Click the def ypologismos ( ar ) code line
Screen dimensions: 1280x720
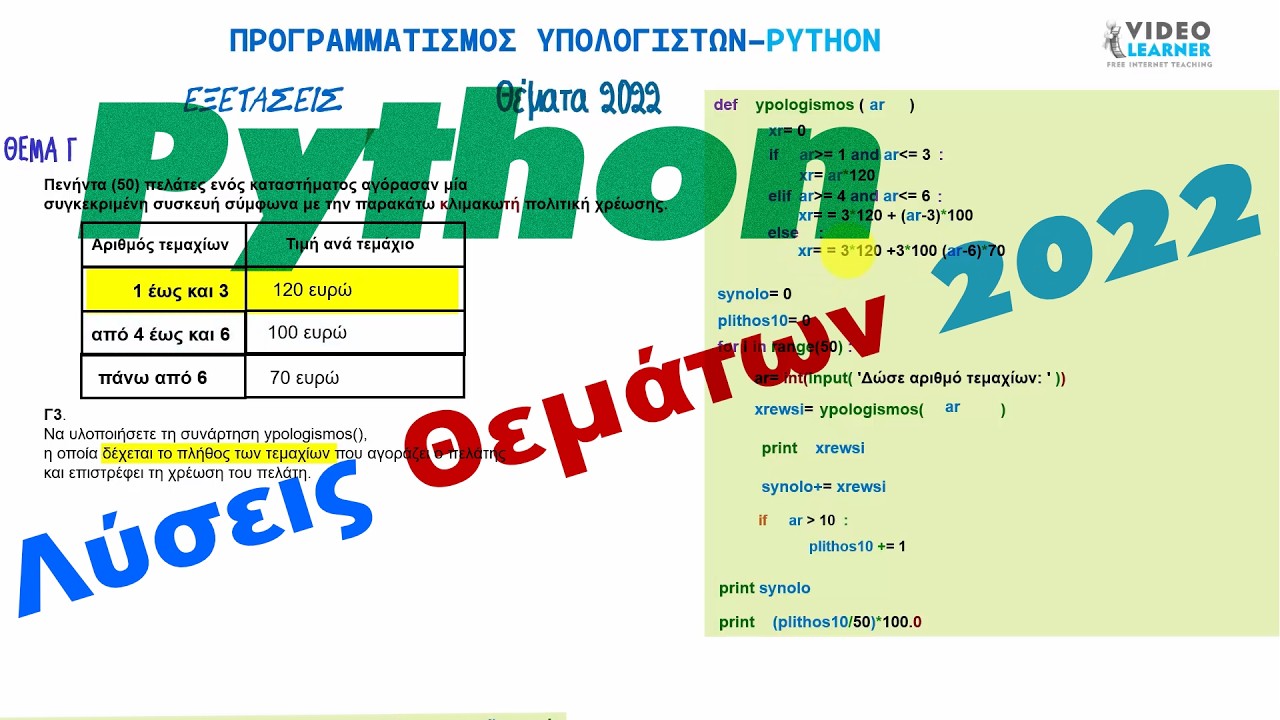coord(814,104)
